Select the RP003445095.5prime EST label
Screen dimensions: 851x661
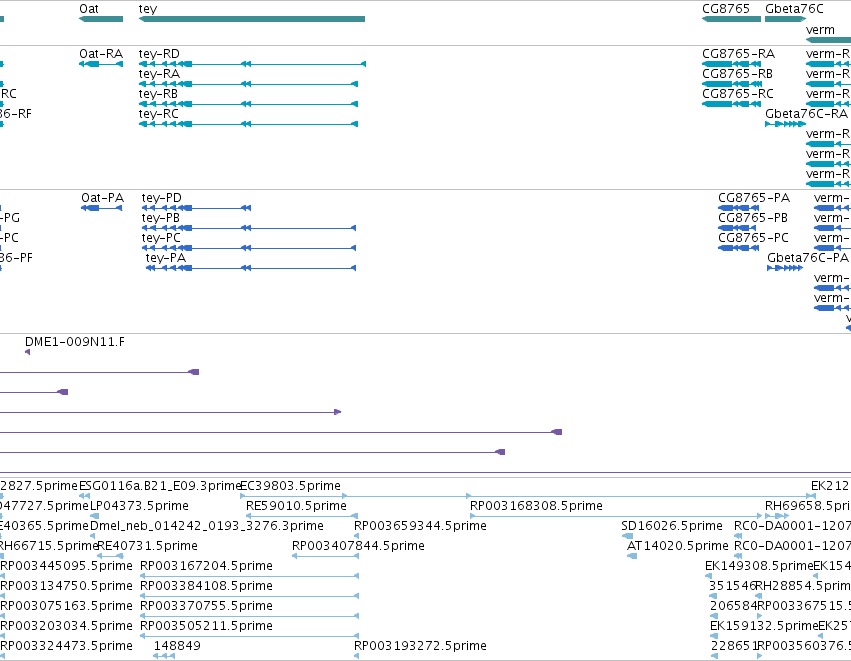click(66, 566)
